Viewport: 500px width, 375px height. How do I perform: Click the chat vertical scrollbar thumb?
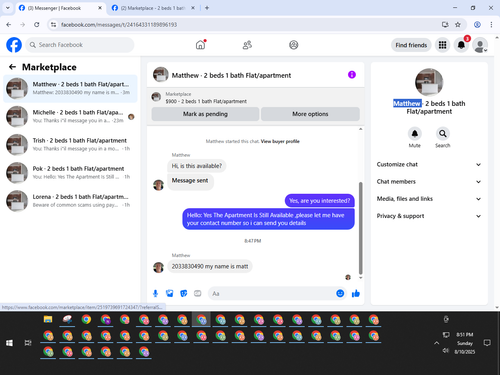click(360, 228)
